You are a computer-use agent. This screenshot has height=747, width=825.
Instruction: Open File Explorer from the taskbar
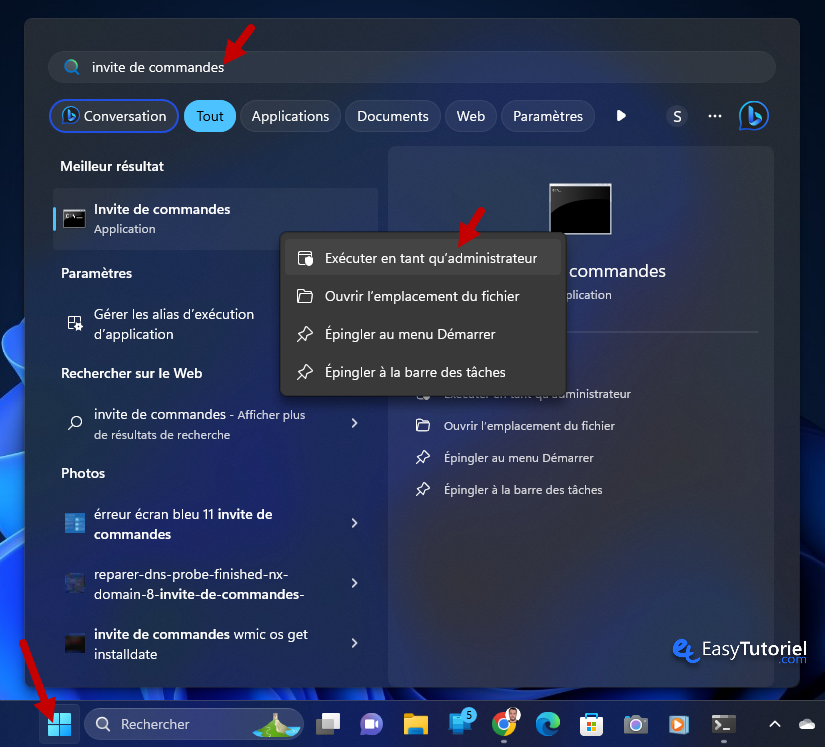click(x=416, y=723)
